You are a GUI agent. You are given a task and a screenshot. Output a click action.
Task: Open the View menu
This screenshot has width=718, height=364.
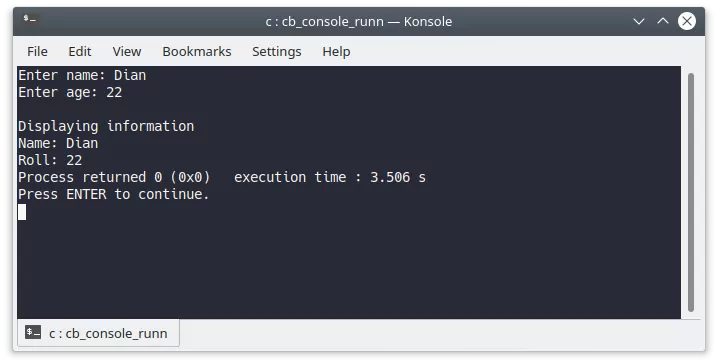click(x=127, y=51)
